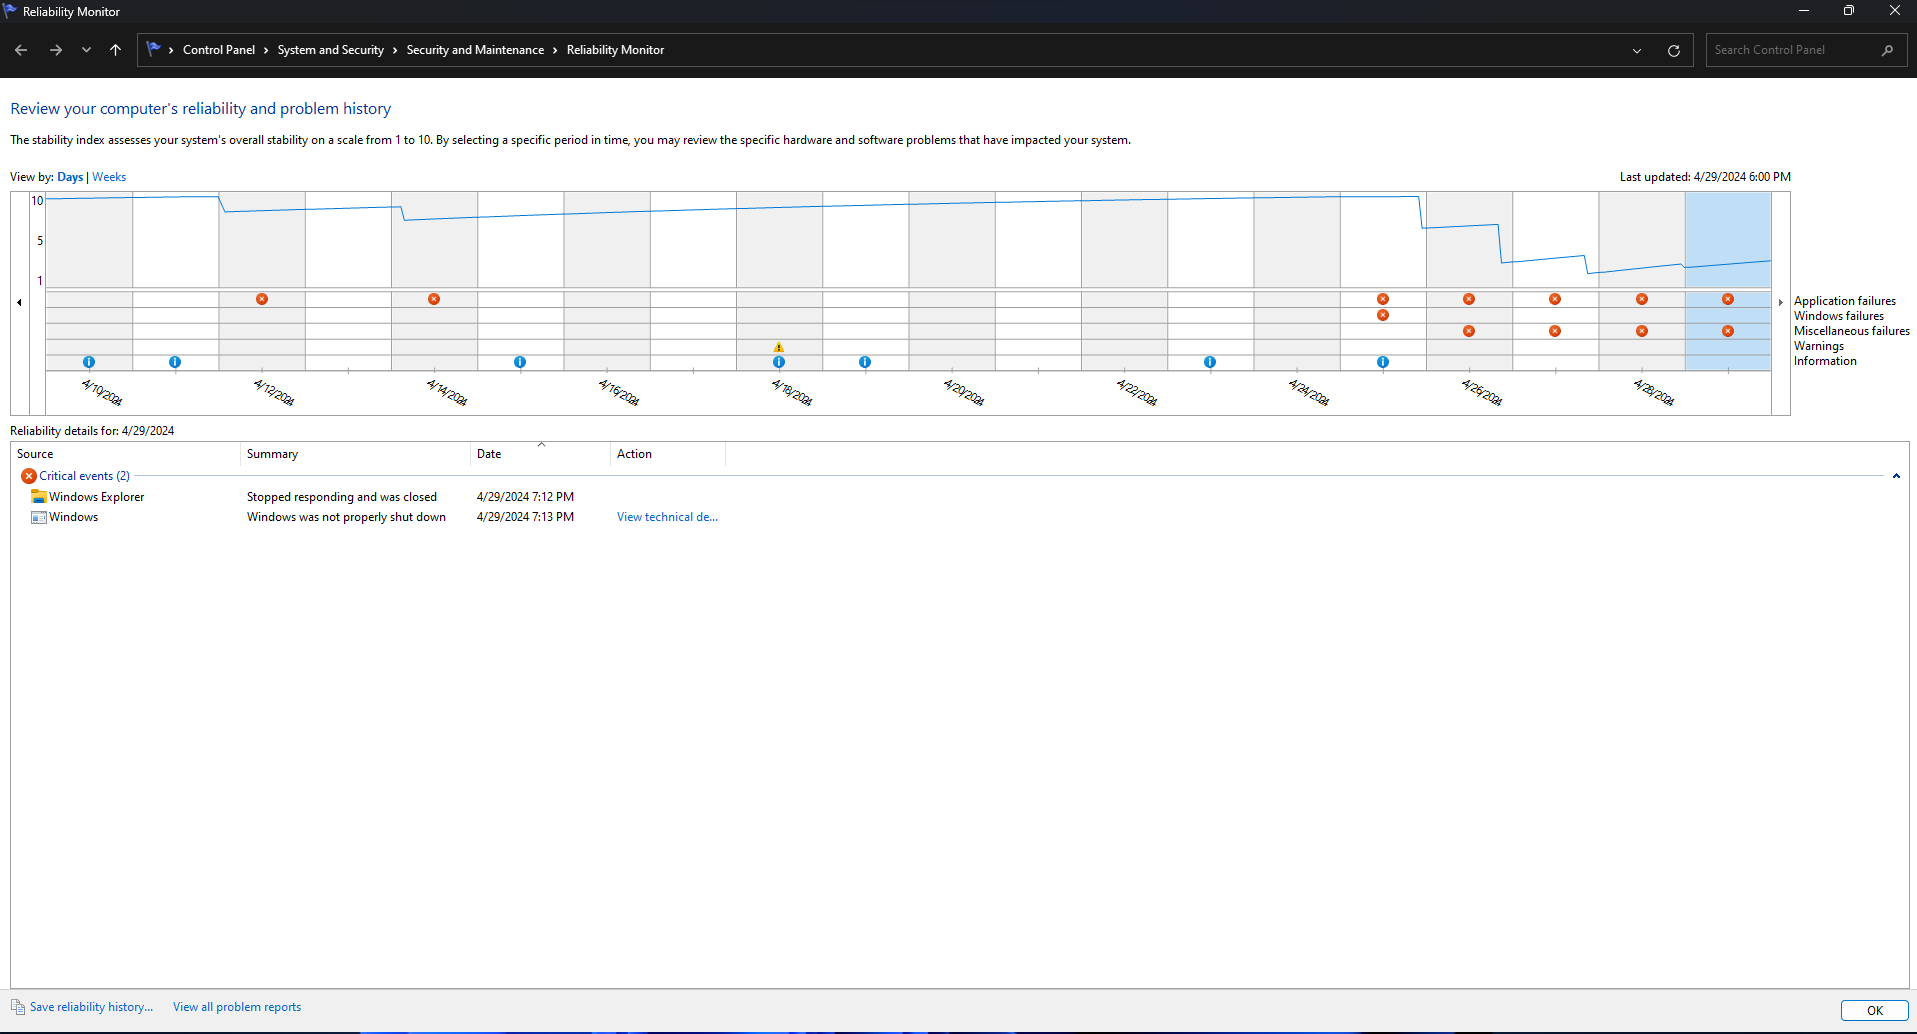Sort by the Summary column header
Viewport: 1917px width, 1034px height.
pos(355,454)
